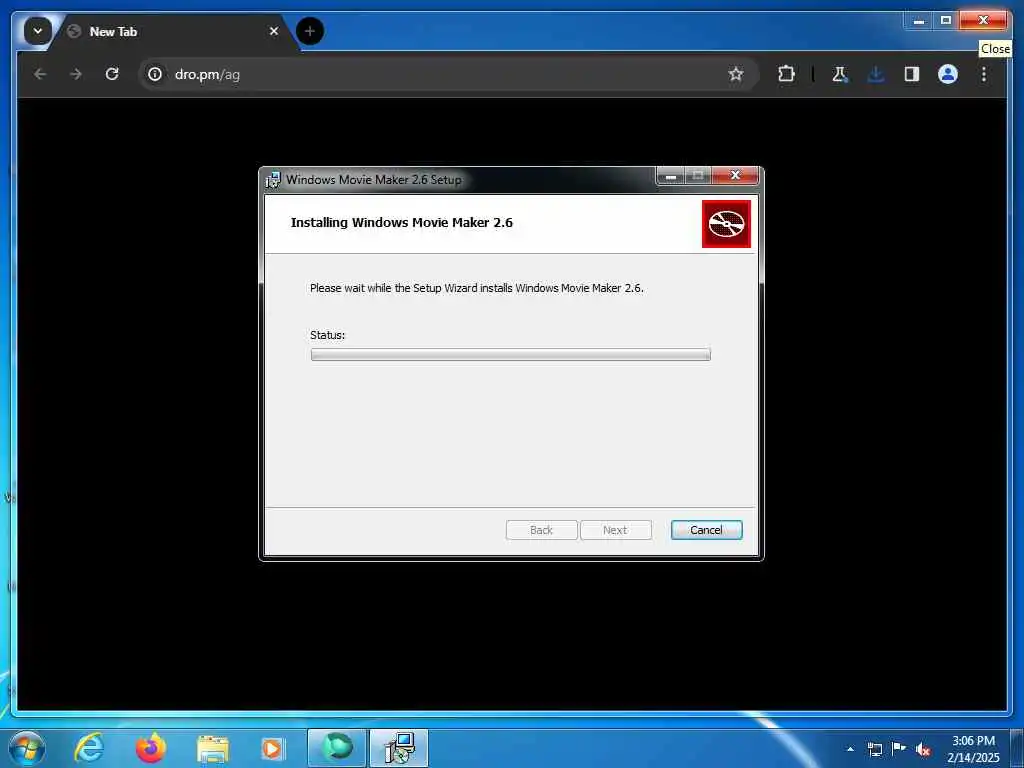The image size is (1024, 768).
Task: Switch to the installer taskbar button
Action: tap(399, 748)
